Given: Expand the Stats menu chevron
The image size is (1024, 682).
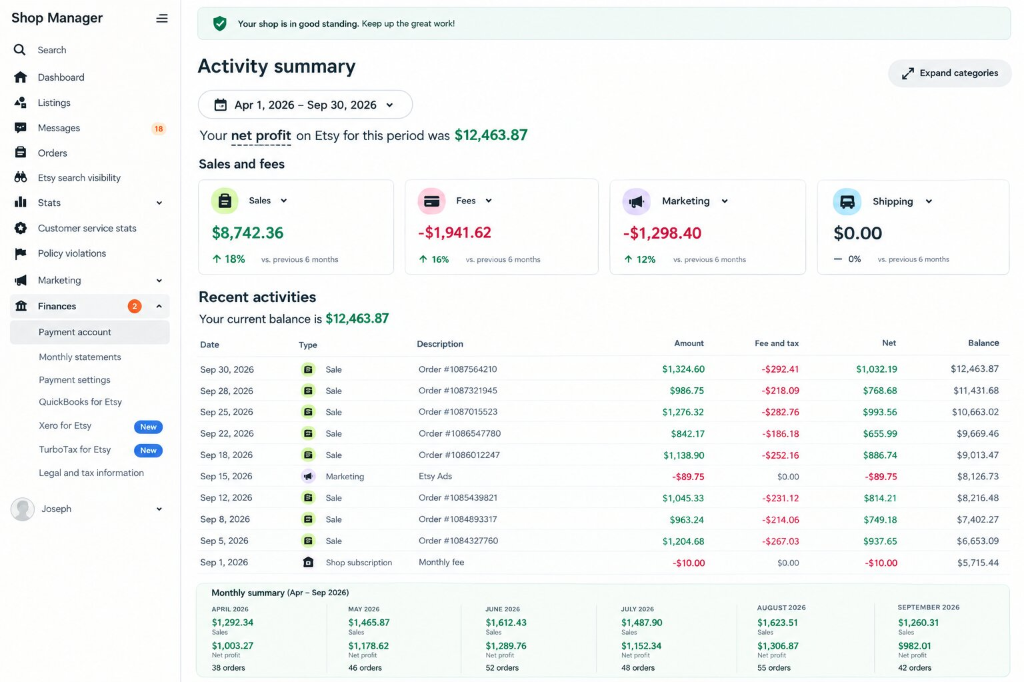Looking at the screenshot, I should [159, 203].
